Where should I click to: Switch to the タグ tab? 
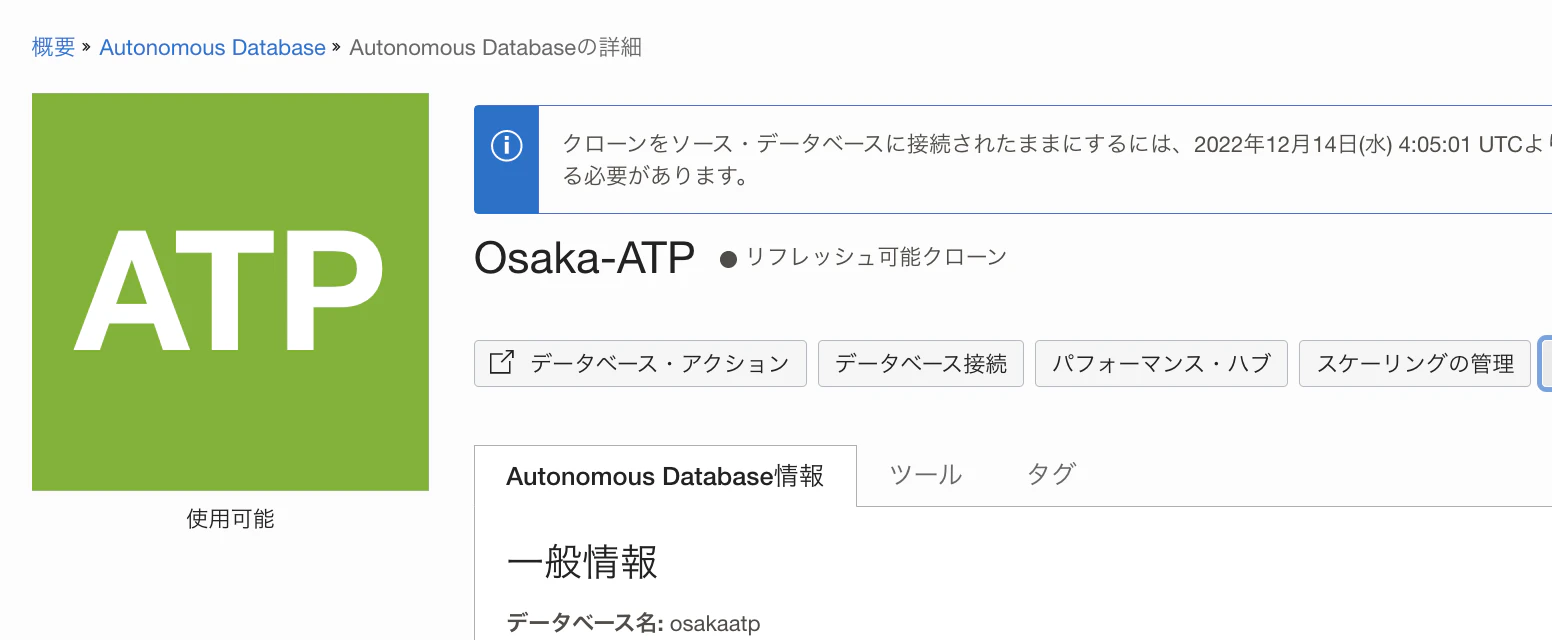[1051, 475]
